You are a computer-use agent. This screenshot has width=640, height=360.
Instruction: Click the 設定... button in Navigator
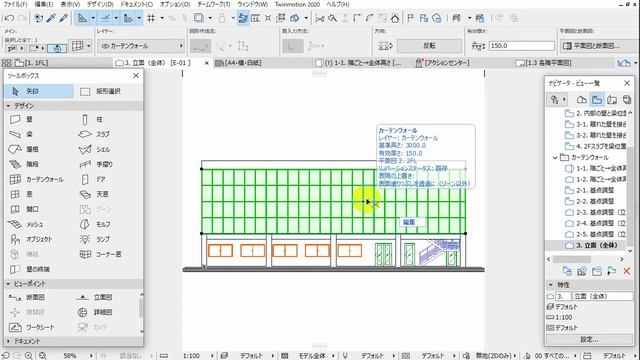click(x=589, y=339)
